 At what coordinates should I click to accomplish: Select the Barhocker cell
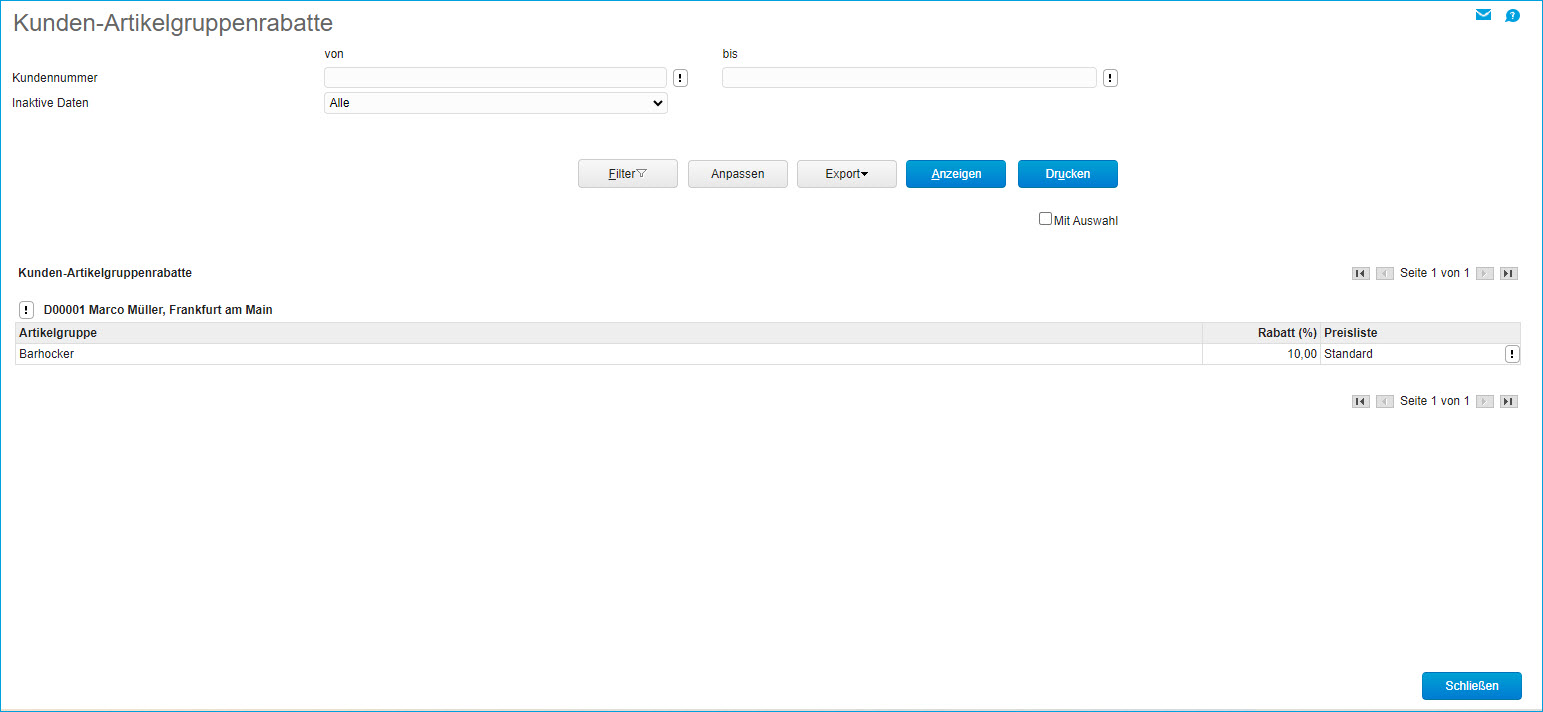tap(609, 354)
